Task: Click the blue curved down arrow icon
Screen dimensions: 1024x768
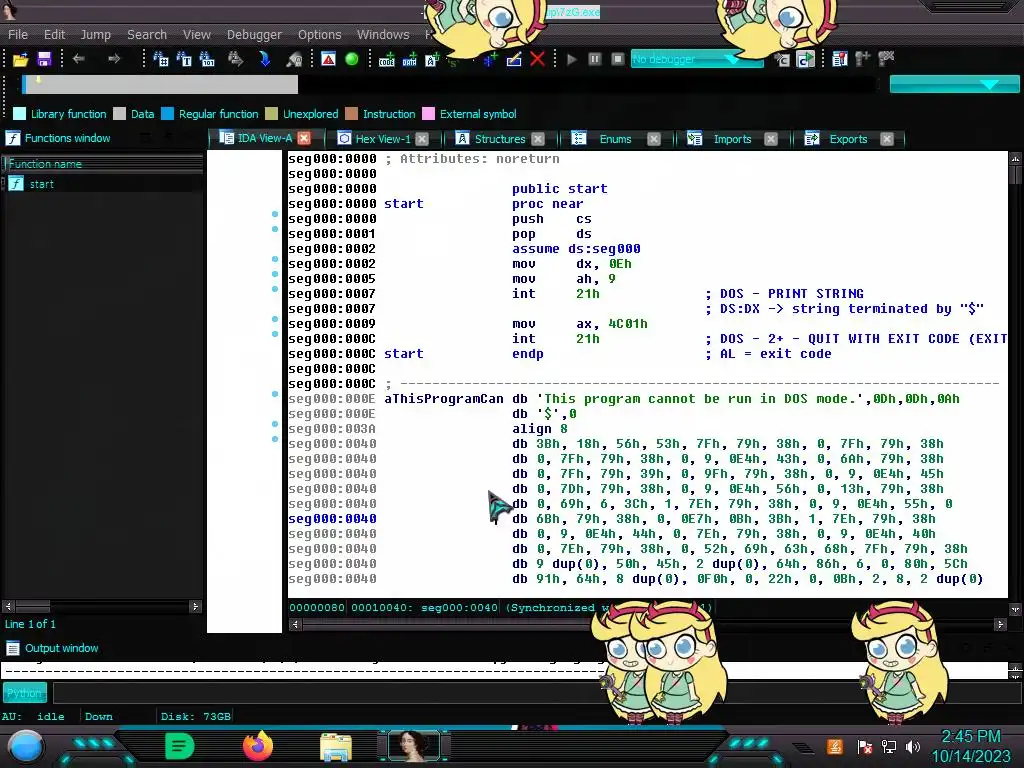Action: (x=265, y=59)
